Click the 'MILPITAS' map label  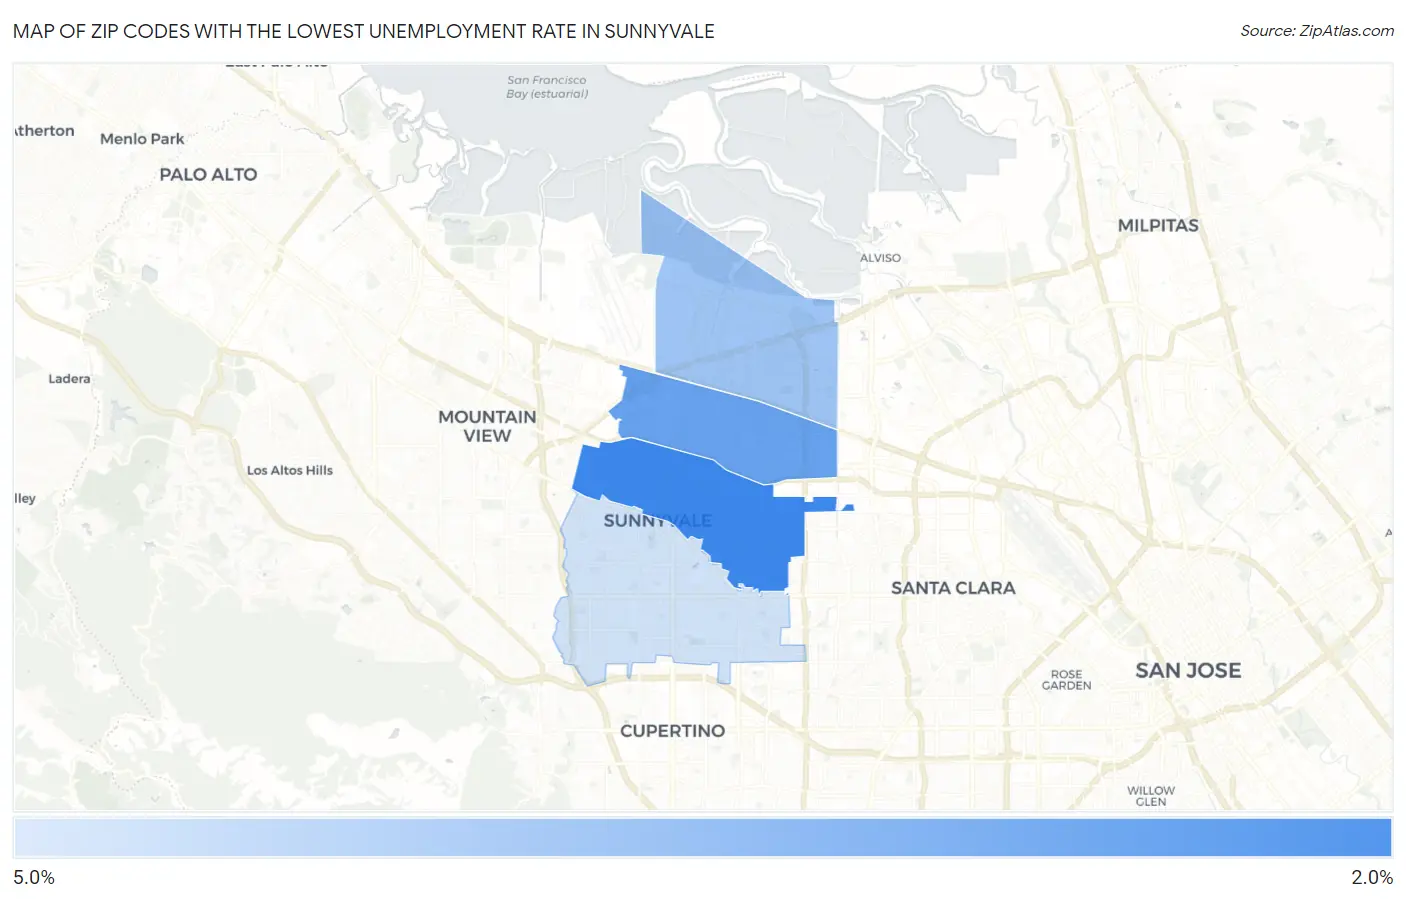click(x=1158, y=225)
